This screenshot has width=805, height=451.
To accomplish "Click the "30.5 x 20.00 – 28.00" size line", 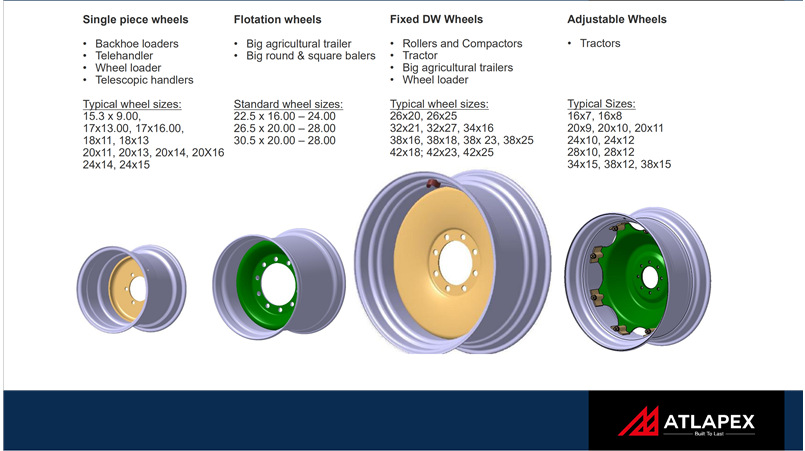I will pos(284,141).
